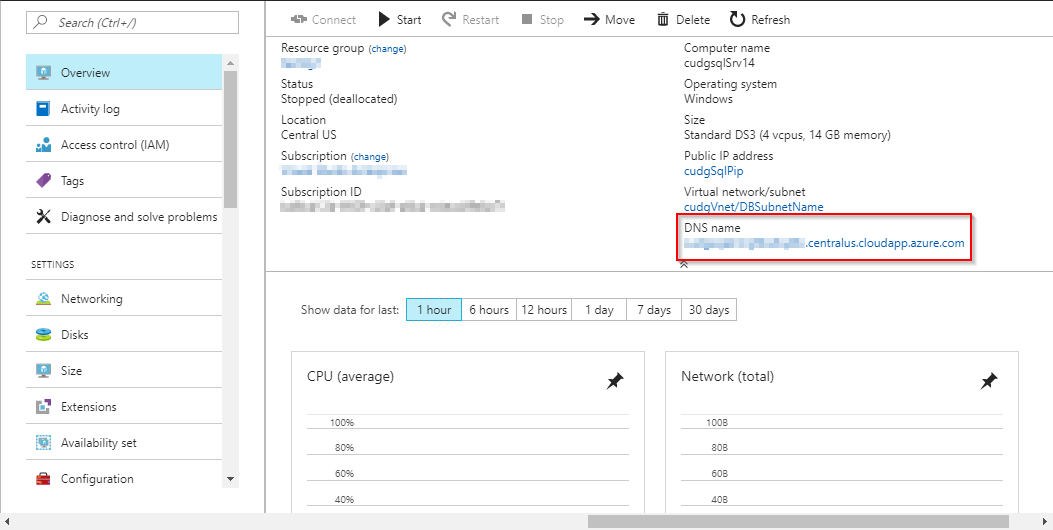
Task: Show data for the last 6 hours
Action: (489, 310)
